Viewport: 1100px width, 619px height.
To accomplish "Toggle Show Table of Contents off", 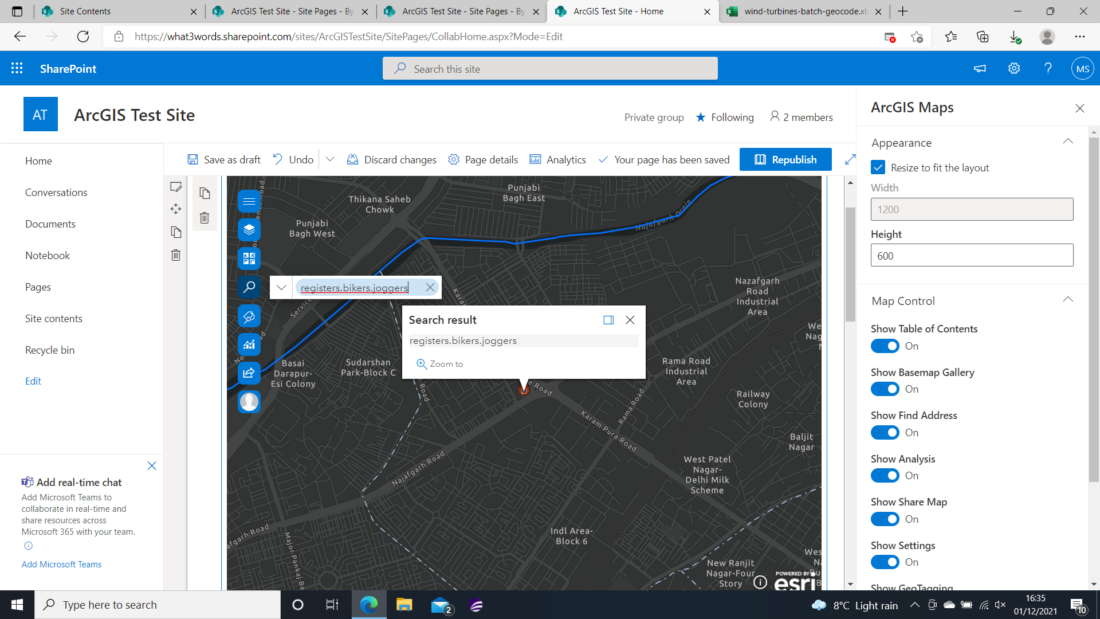I will [885, 346].
